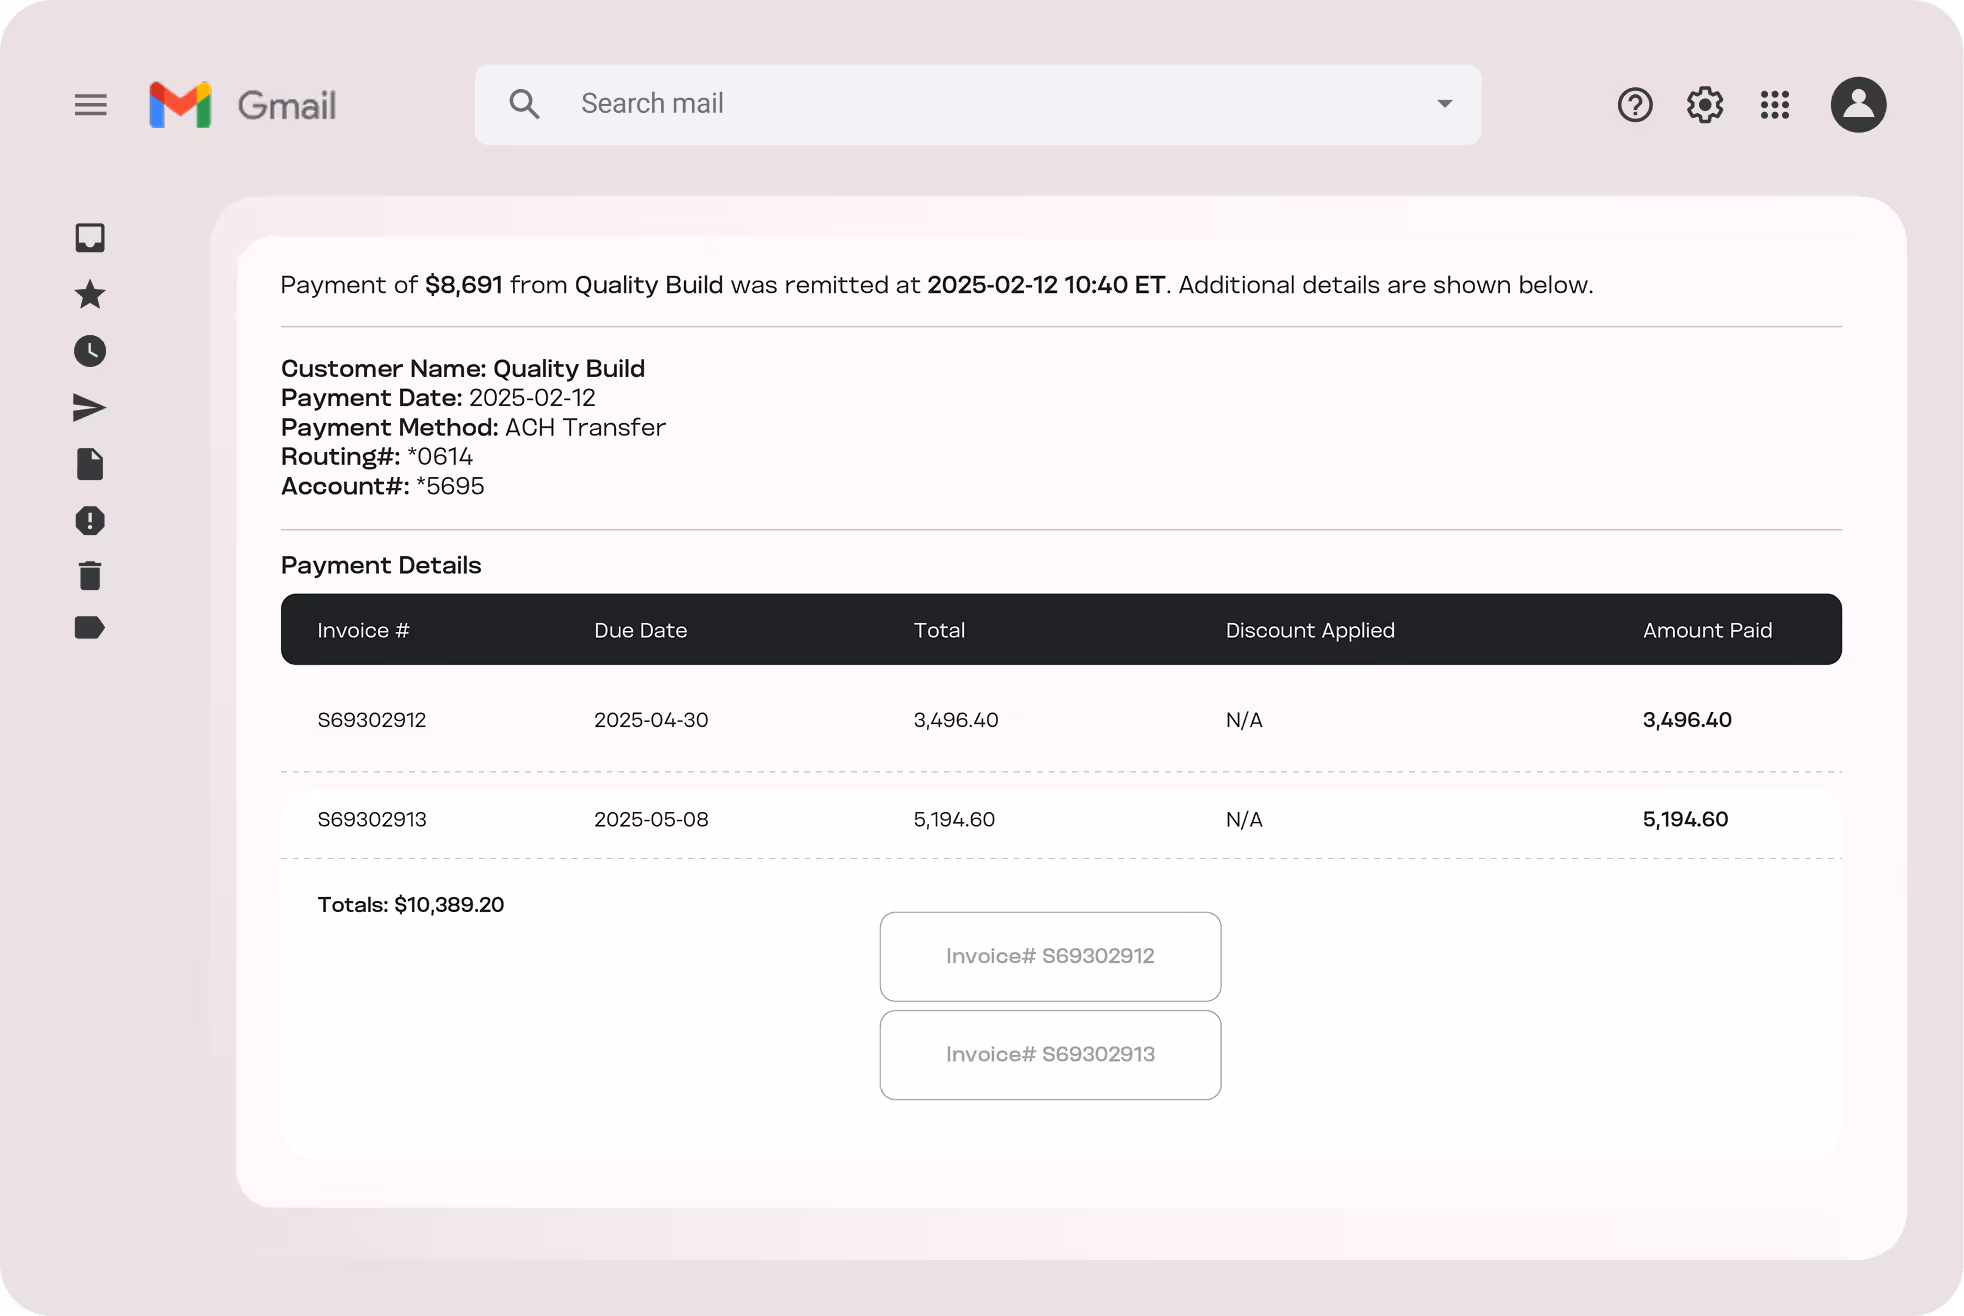
Task: Open the account profile avatar
Action: (x=1858, y=105)
